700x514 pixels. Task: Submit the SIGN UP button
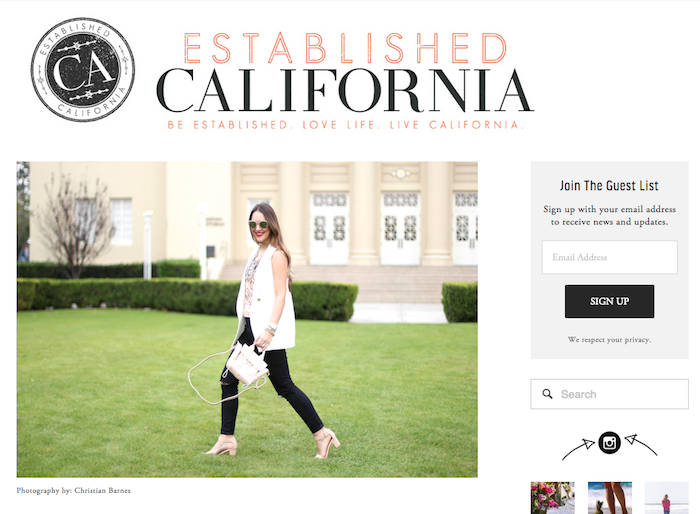(x=609, y=301)
